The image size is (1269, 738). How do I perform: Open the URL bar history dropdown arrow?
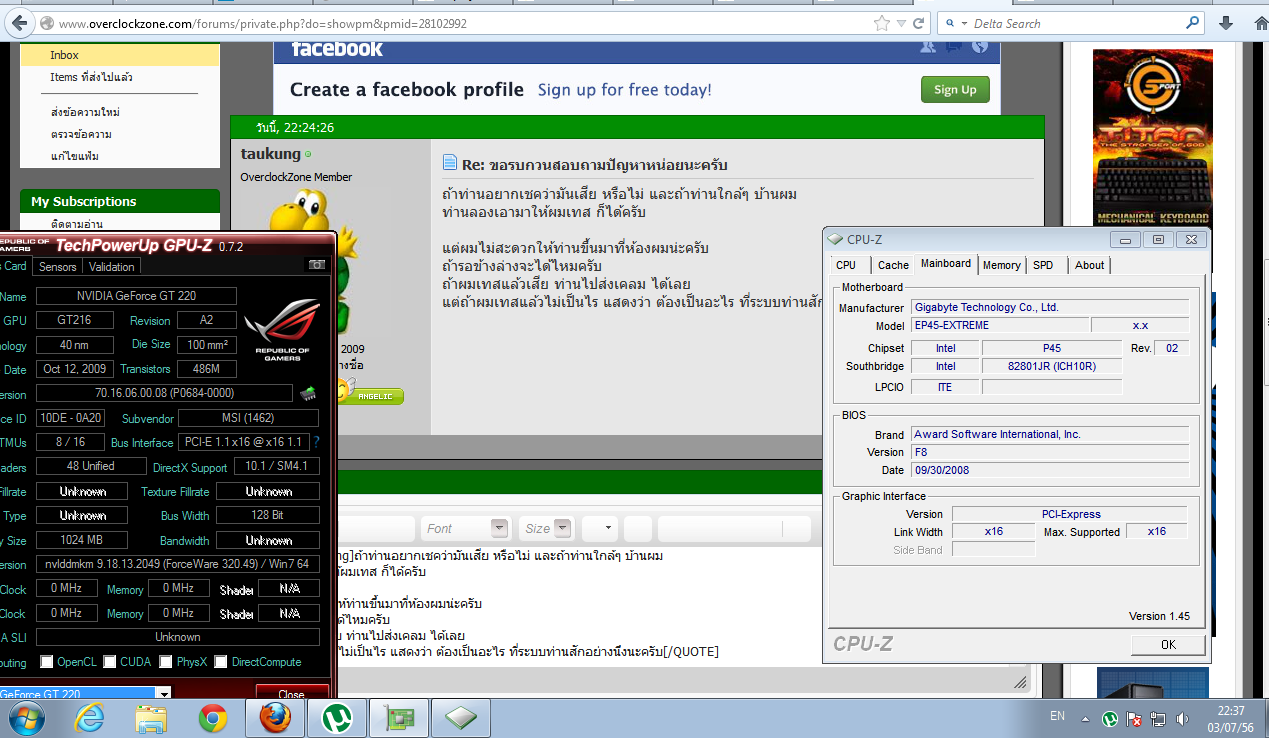pos(902,23)
